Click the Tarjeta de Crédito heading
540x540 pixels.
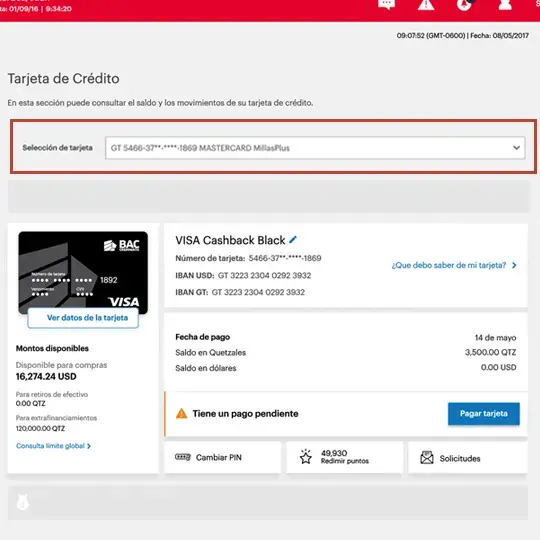click(63, 79)
